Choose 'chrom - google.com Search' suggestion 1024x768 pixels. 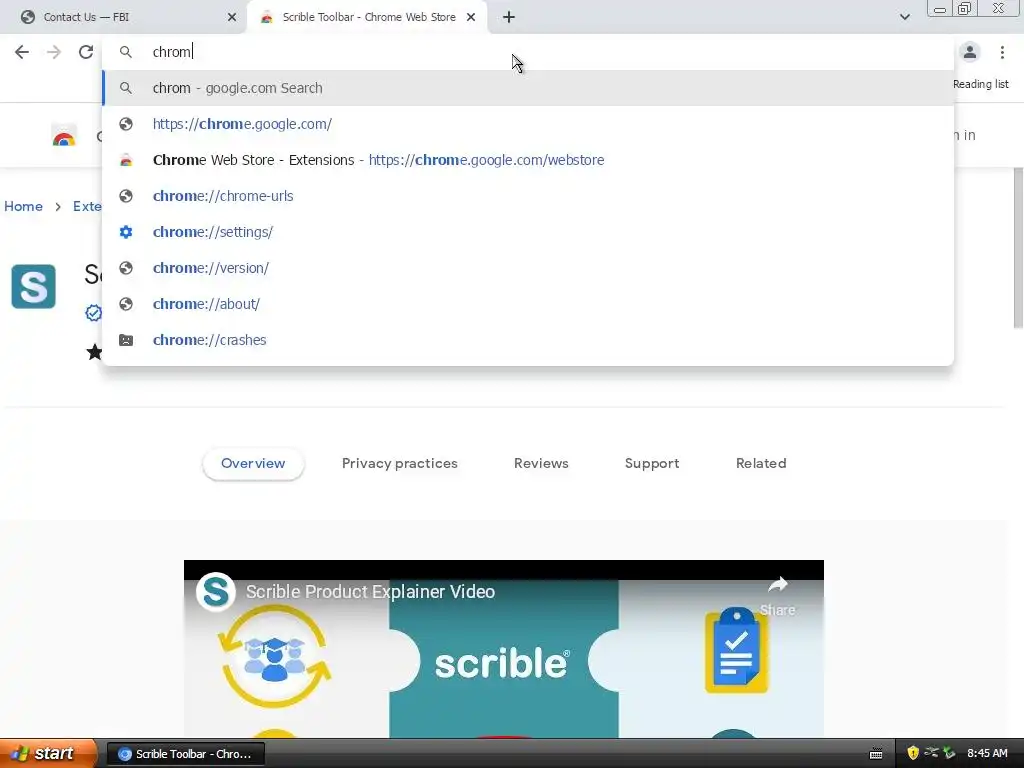point(528,88)
